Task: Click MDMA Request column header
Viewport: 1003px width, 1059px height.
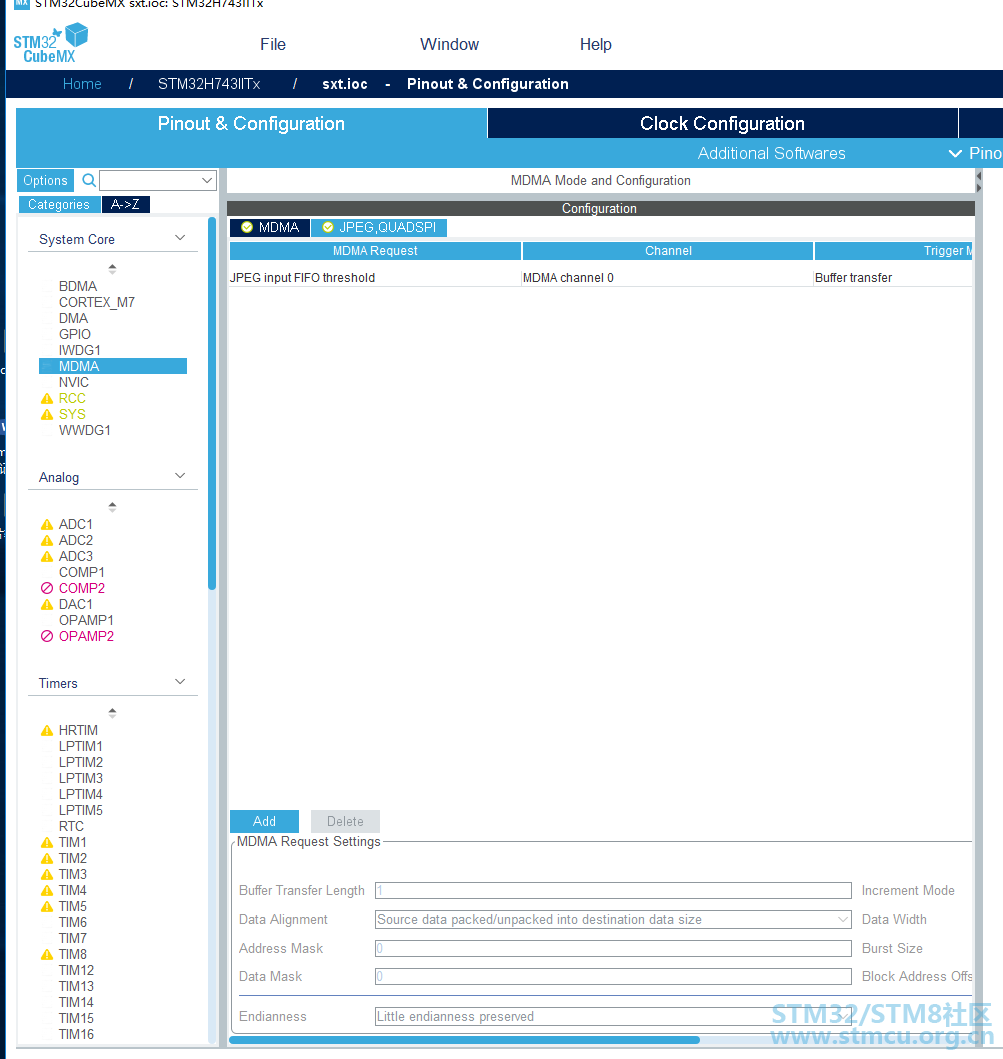Action: [x=375, y=251]
